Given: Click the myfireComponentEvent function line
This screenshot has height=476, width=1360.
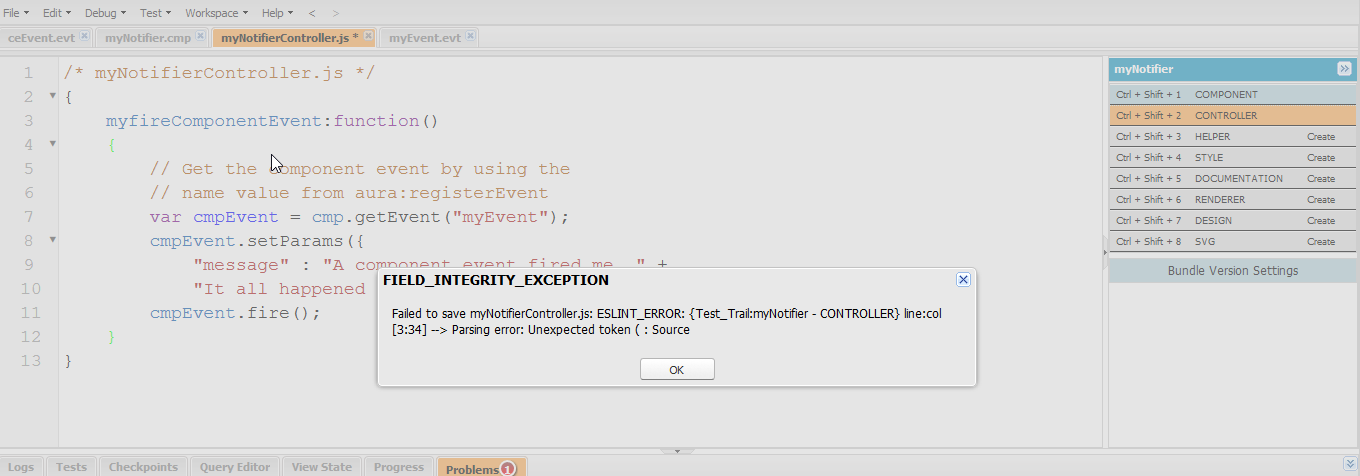Looking at the screenshot, I should click(272, 121).
